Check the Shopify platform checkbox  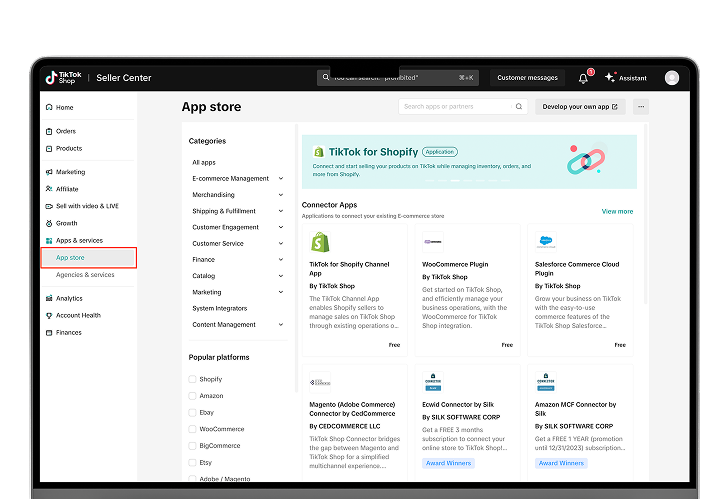[x=192, y=379]
